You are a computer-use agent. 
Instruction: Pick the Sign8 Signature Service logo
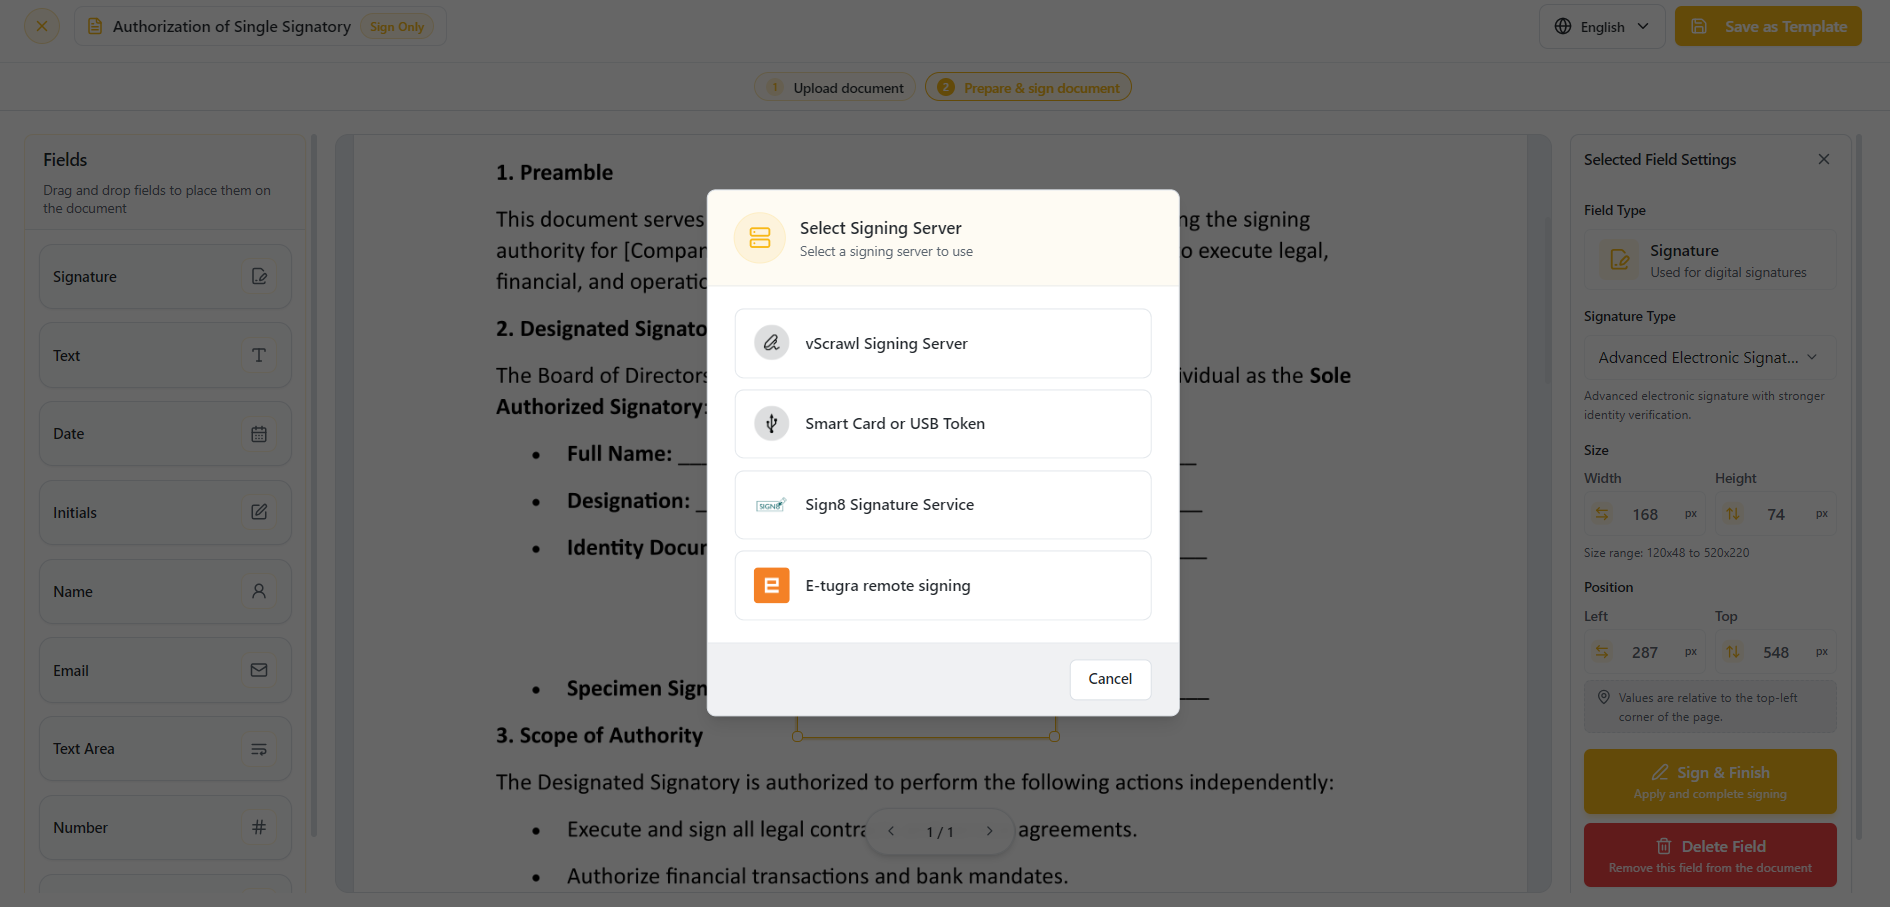pos(771,505)
